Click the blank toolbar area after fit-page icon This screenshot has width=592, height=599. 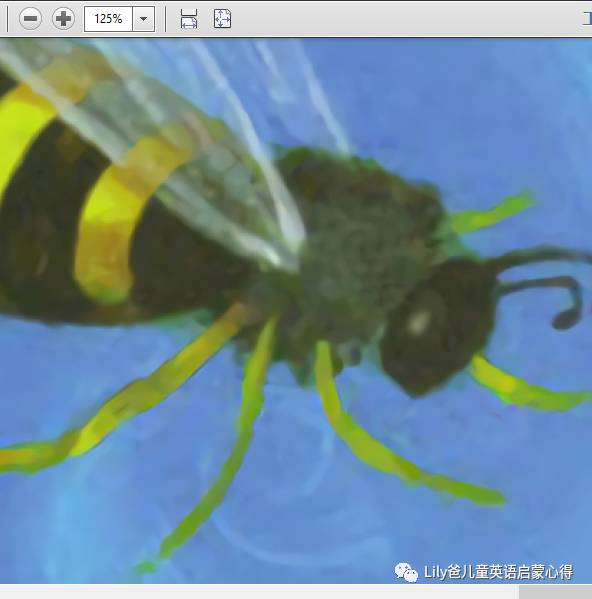tap(405, 19)
